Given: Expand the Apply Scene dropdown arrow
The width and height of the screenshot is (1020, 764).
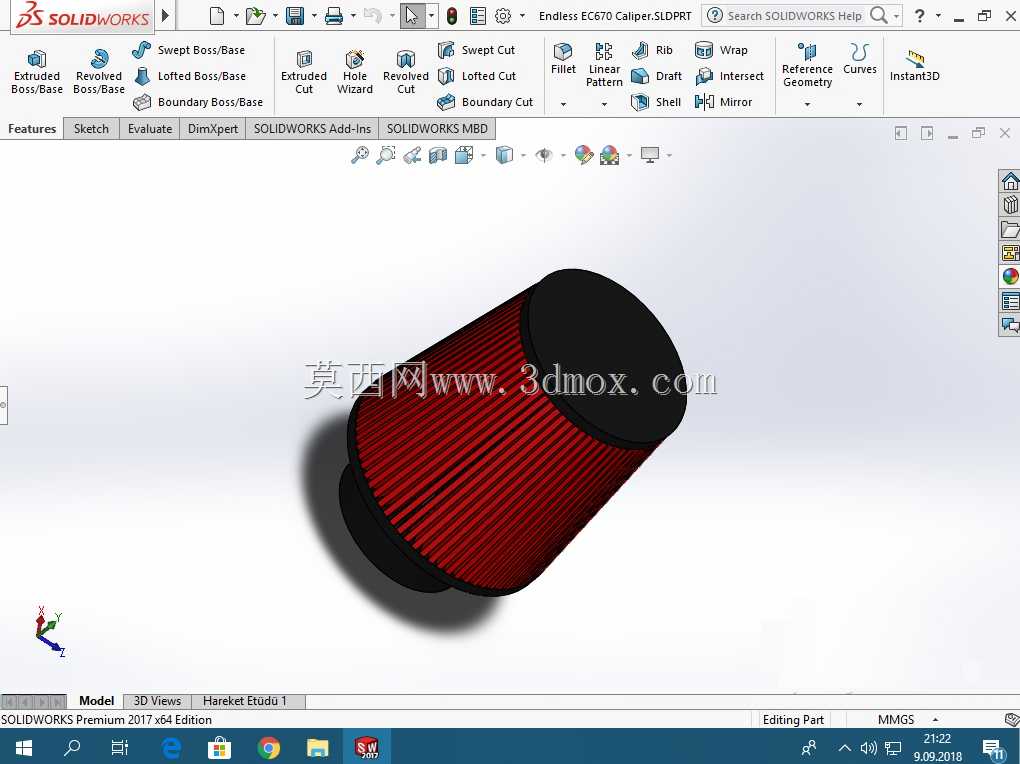Looking at the screenshot, I should (x=629, y=156).
